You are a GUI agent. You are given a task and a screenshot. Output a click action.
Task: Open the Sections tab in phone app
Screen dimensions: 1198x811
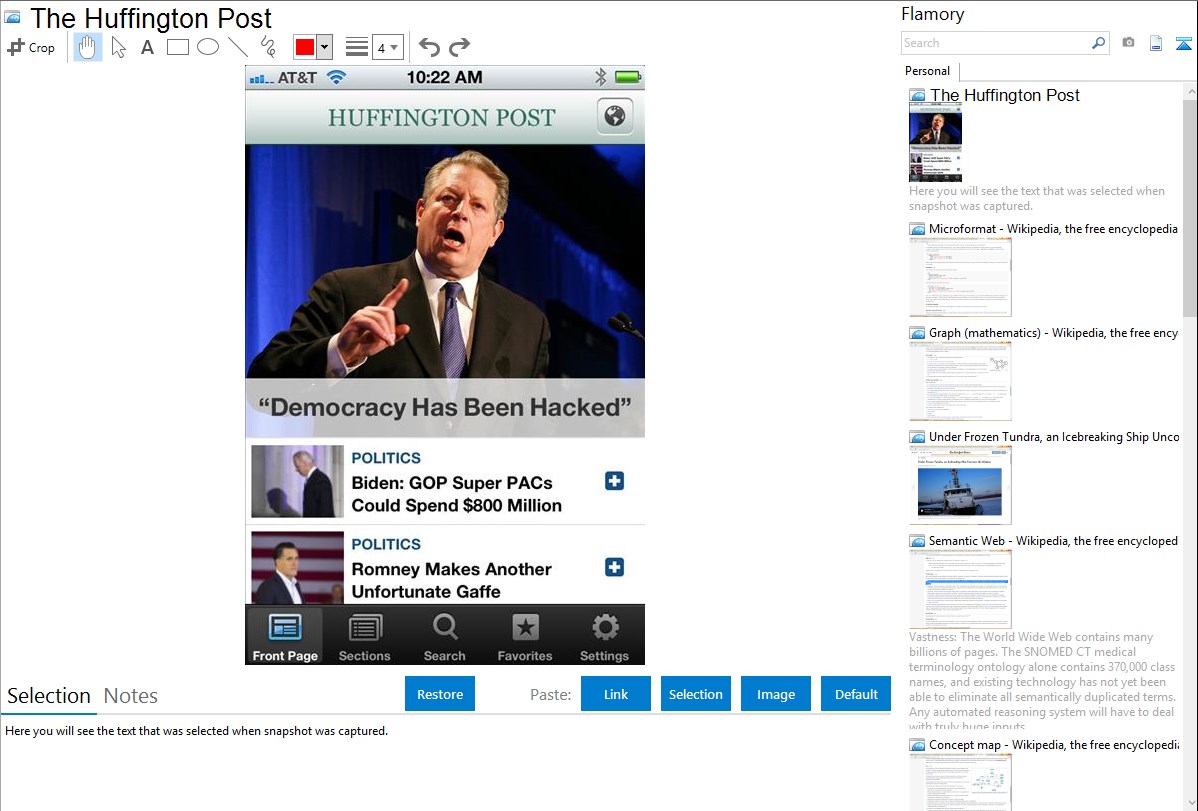point(364,636)
